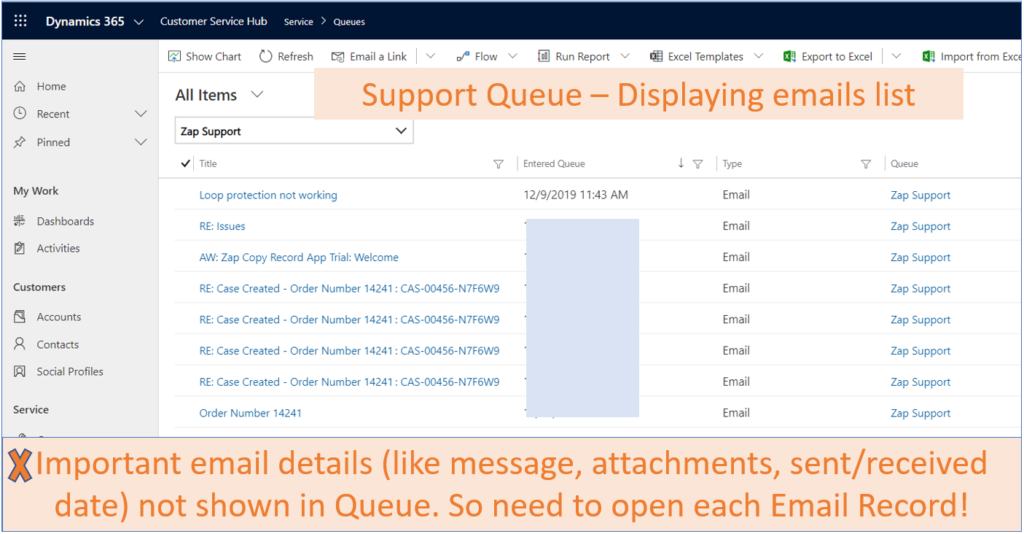Open the app launcher waffle icon
This screenshot has height=534, width=1024.
(20, 21)
